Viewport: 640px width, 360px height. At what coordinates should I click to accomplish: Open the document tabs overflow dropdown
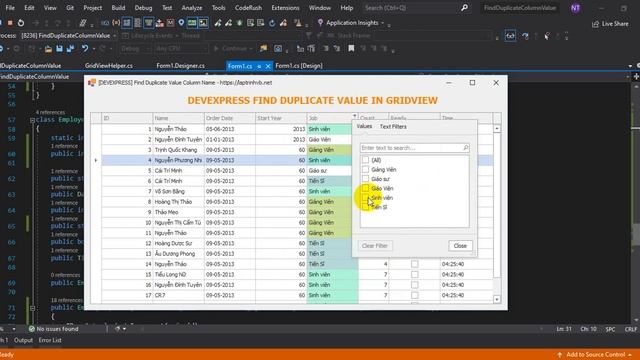click(630, 66)
